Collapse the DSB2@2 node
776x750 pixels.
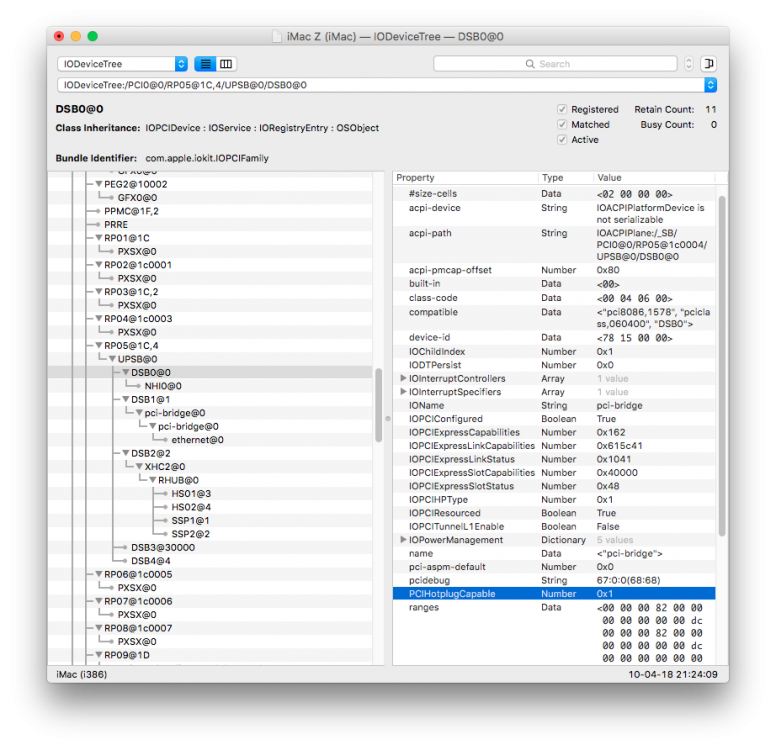[126, 453]
